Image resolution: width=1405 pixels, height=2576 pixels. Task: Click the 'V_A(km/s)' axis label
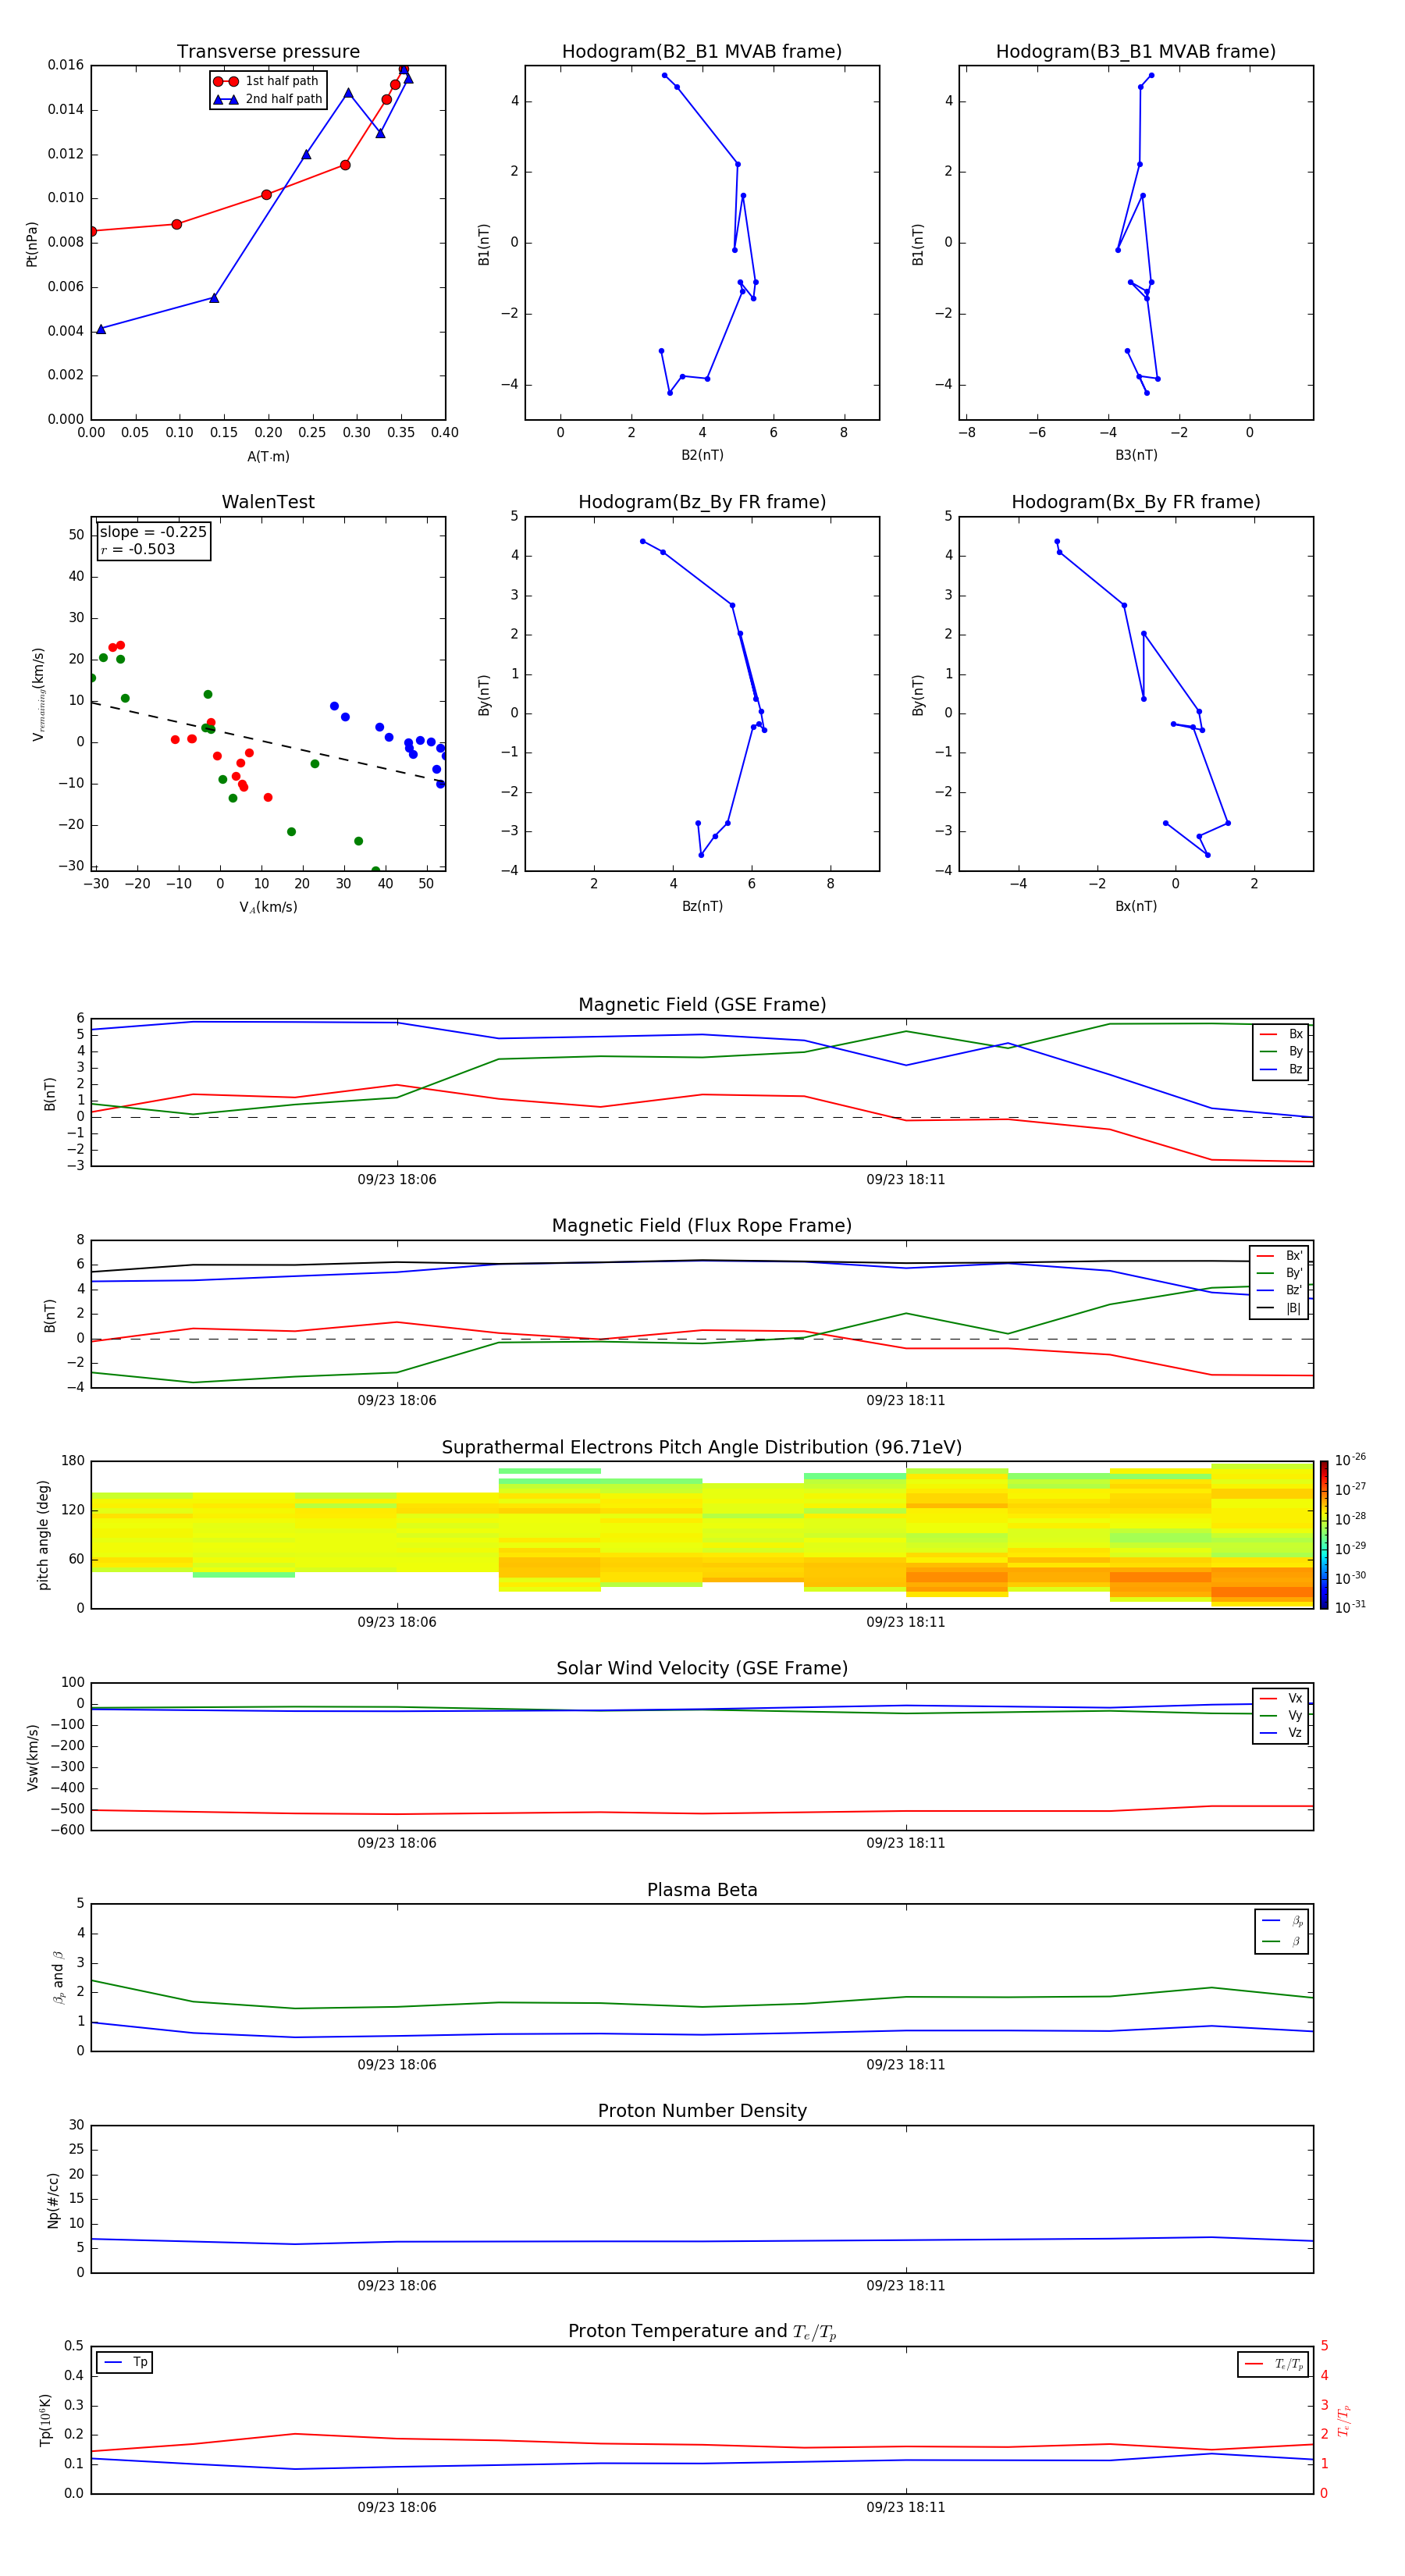pos(268,907)
